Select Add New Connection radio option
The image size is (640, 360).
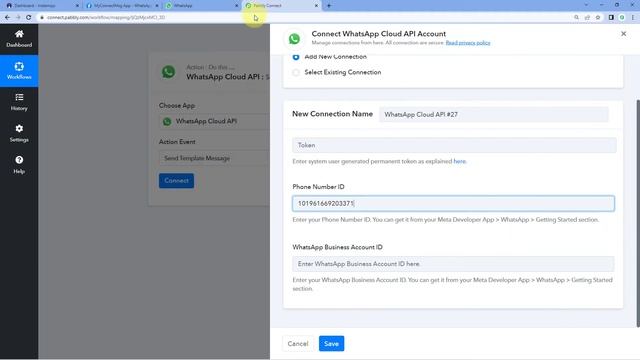(296, 57)
